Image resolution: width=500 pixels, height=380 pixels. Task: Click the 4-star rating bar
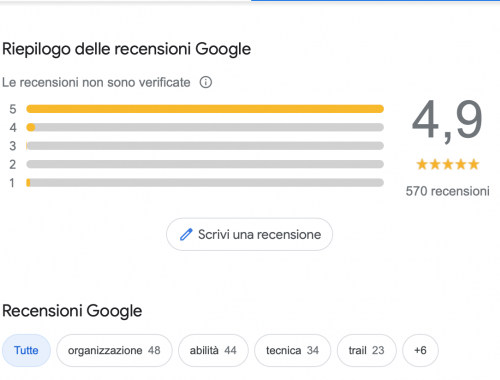(x=205, y=127)
